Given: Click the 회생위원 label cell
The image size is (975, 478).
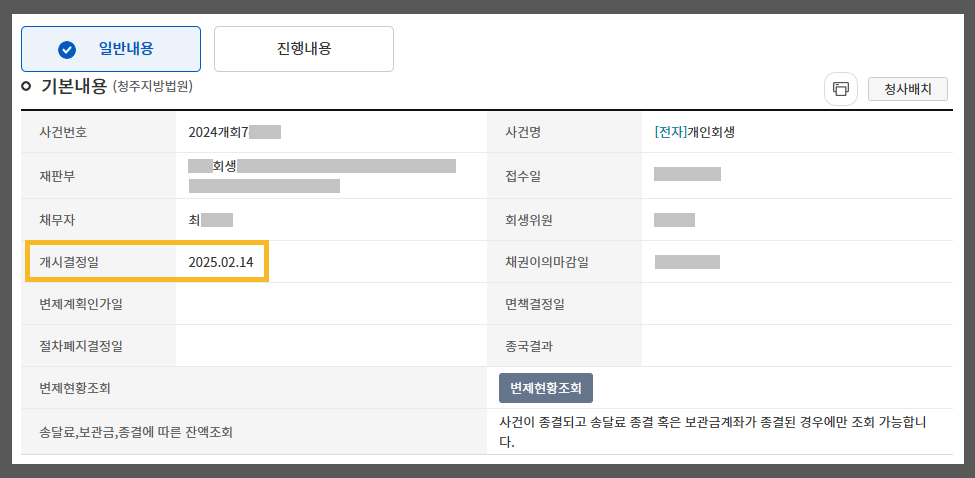Looking at the screenshot, I should tap(565, 220).
